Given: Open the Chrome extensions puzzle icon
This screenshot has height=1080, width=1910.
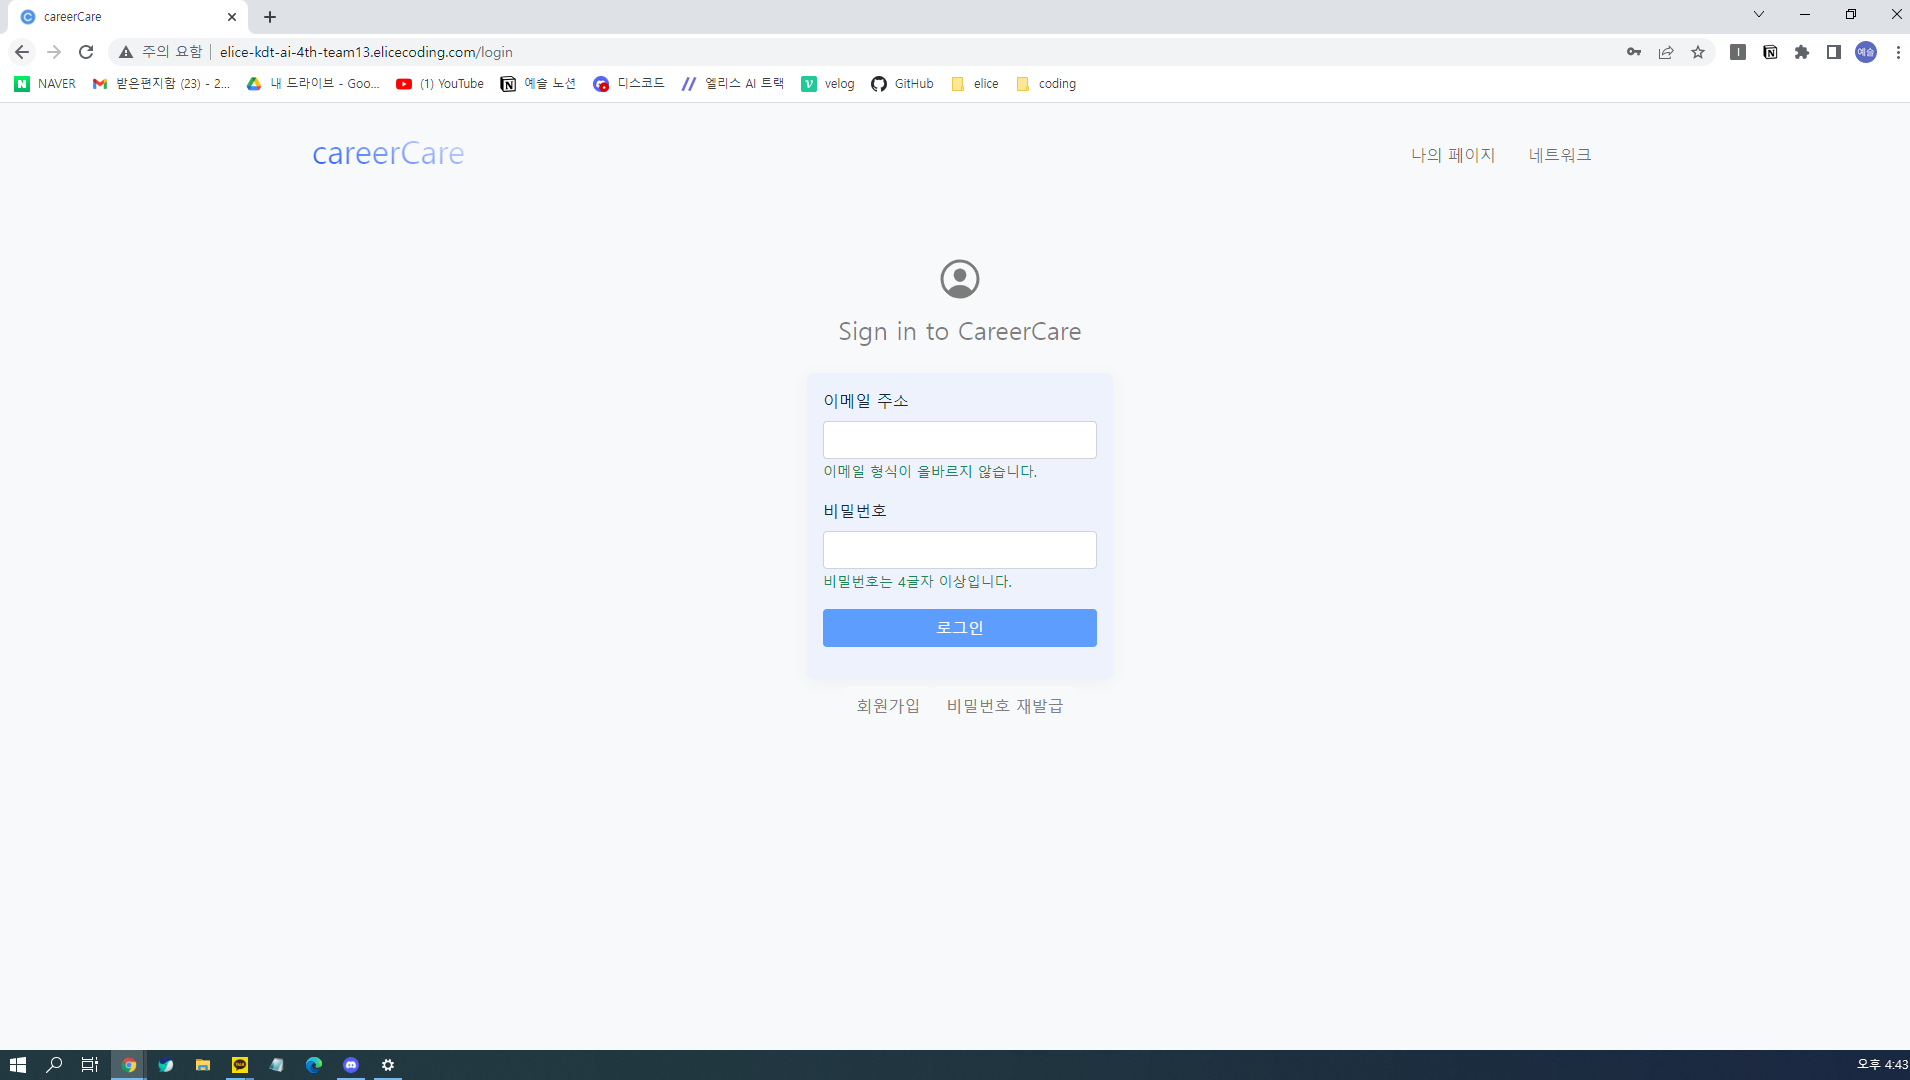Looking at the screenshot, I should click(1802, 52).
